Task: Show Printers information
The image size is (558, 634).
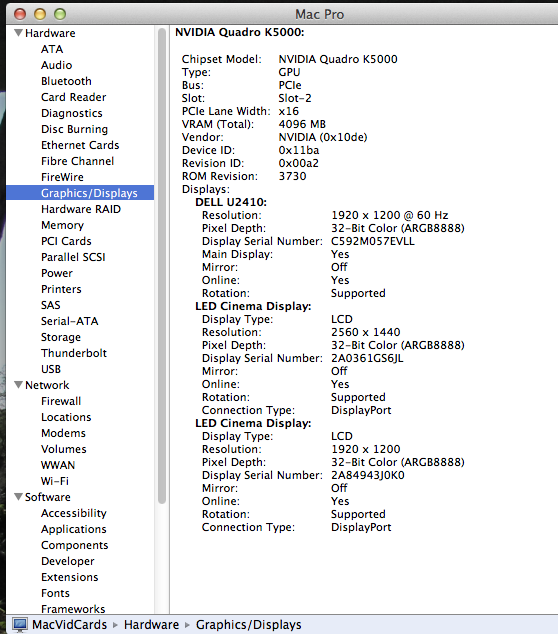Action: click(61, 289)
